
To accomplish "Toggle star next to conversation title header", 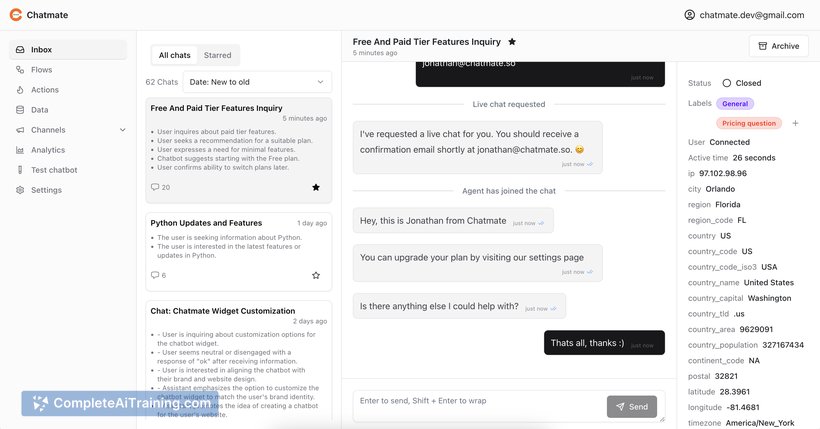I will (512, 42).
